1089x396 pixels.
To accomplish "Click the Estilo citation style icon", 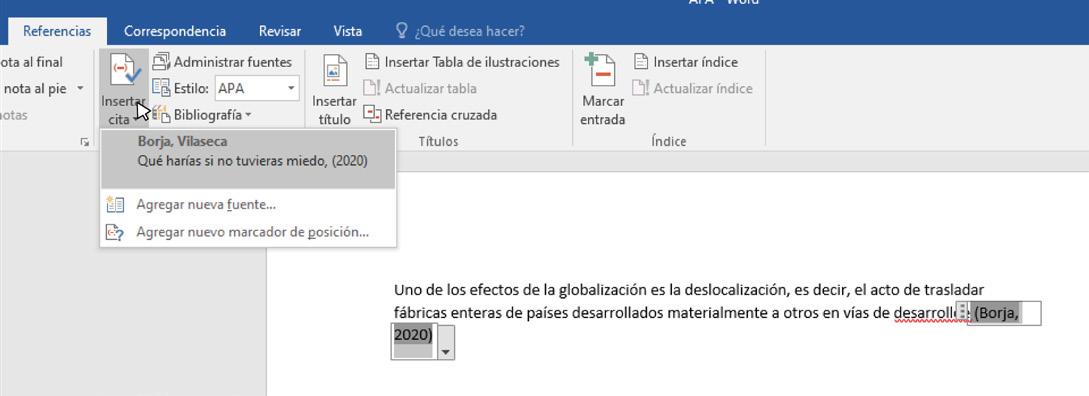I will pyautogui.click(x=161, y=88).
